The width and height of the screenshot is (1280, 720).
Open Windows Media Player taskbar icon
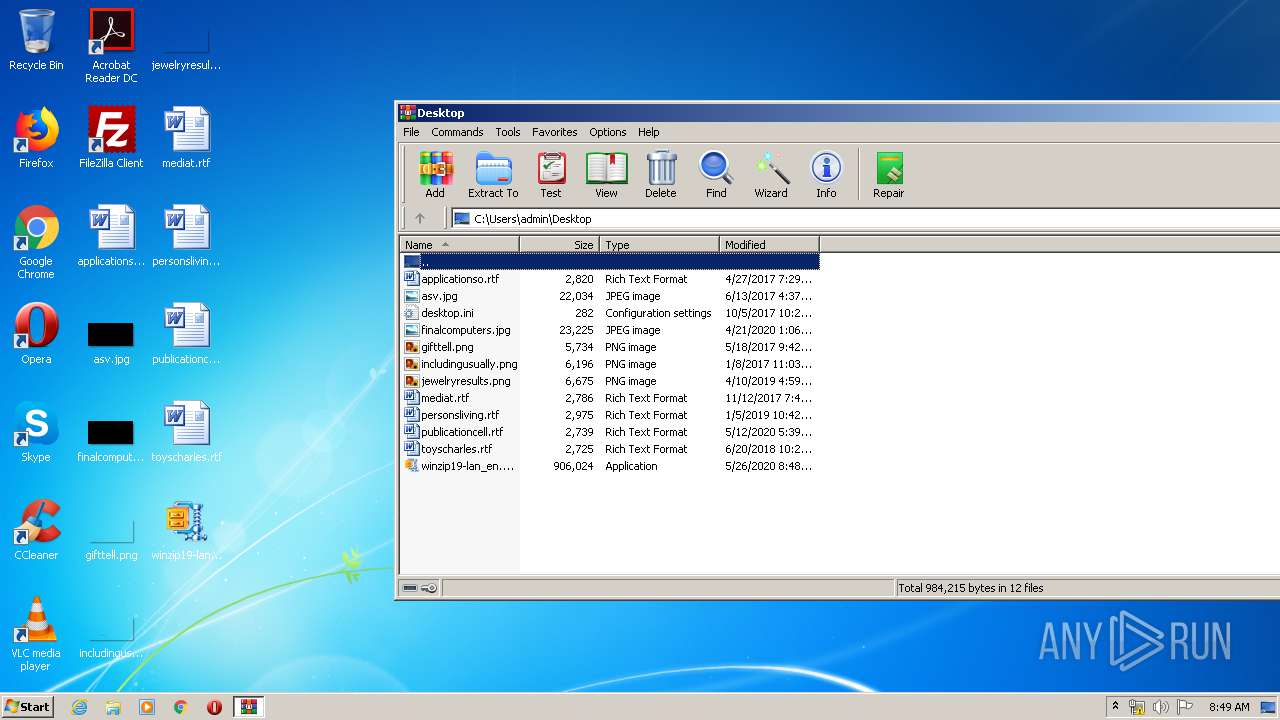pos(147,707)
